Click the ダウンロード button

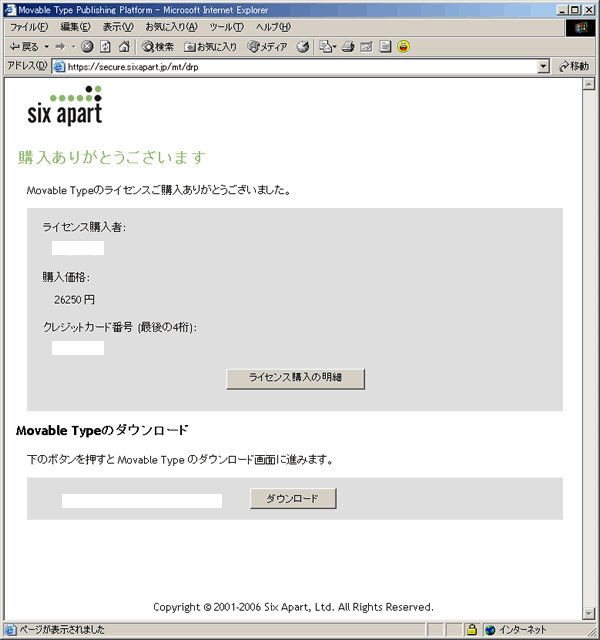pyautogui.click(x=293, y=498)
